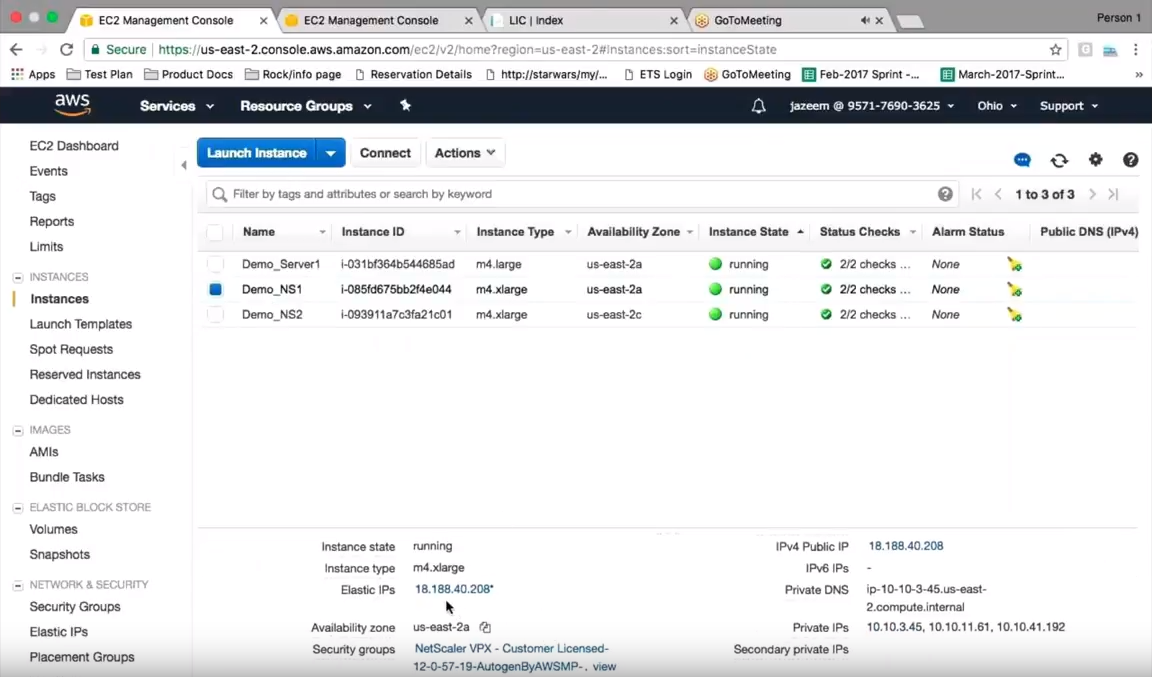1152x677 pixels.
Task: Copy availability zone using copy icon
Action: [485, 628]
